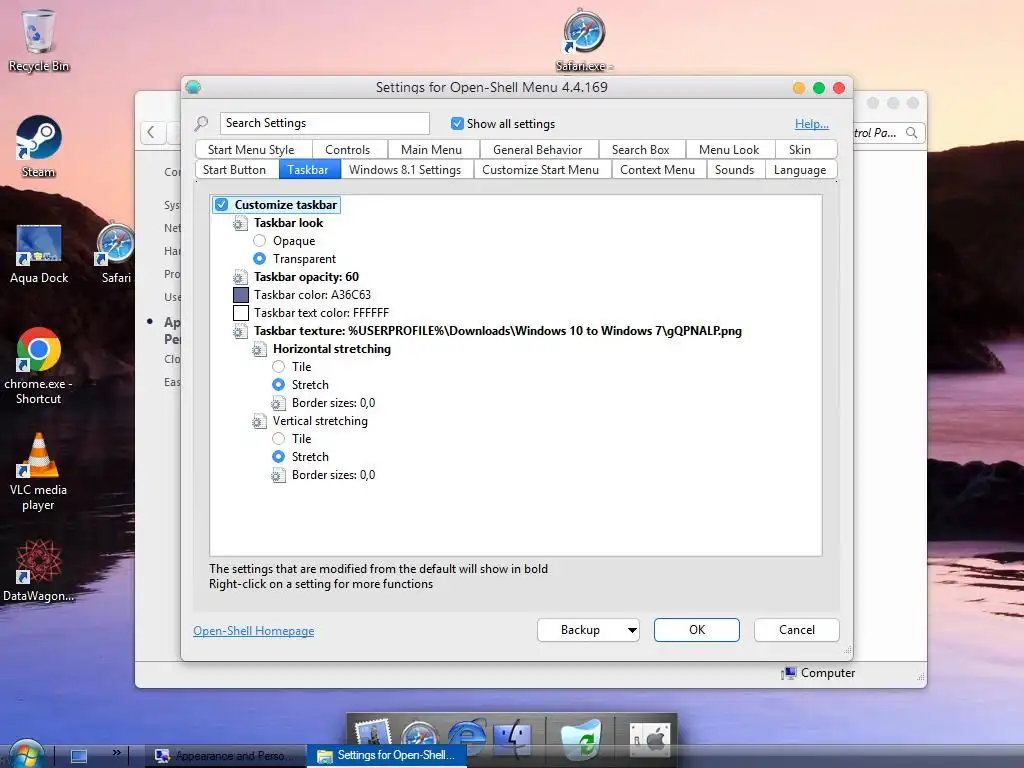This screenshot has height=768, width=1024.
Task: Toggle the Show all settings checkbox
Action: (457, 123)
